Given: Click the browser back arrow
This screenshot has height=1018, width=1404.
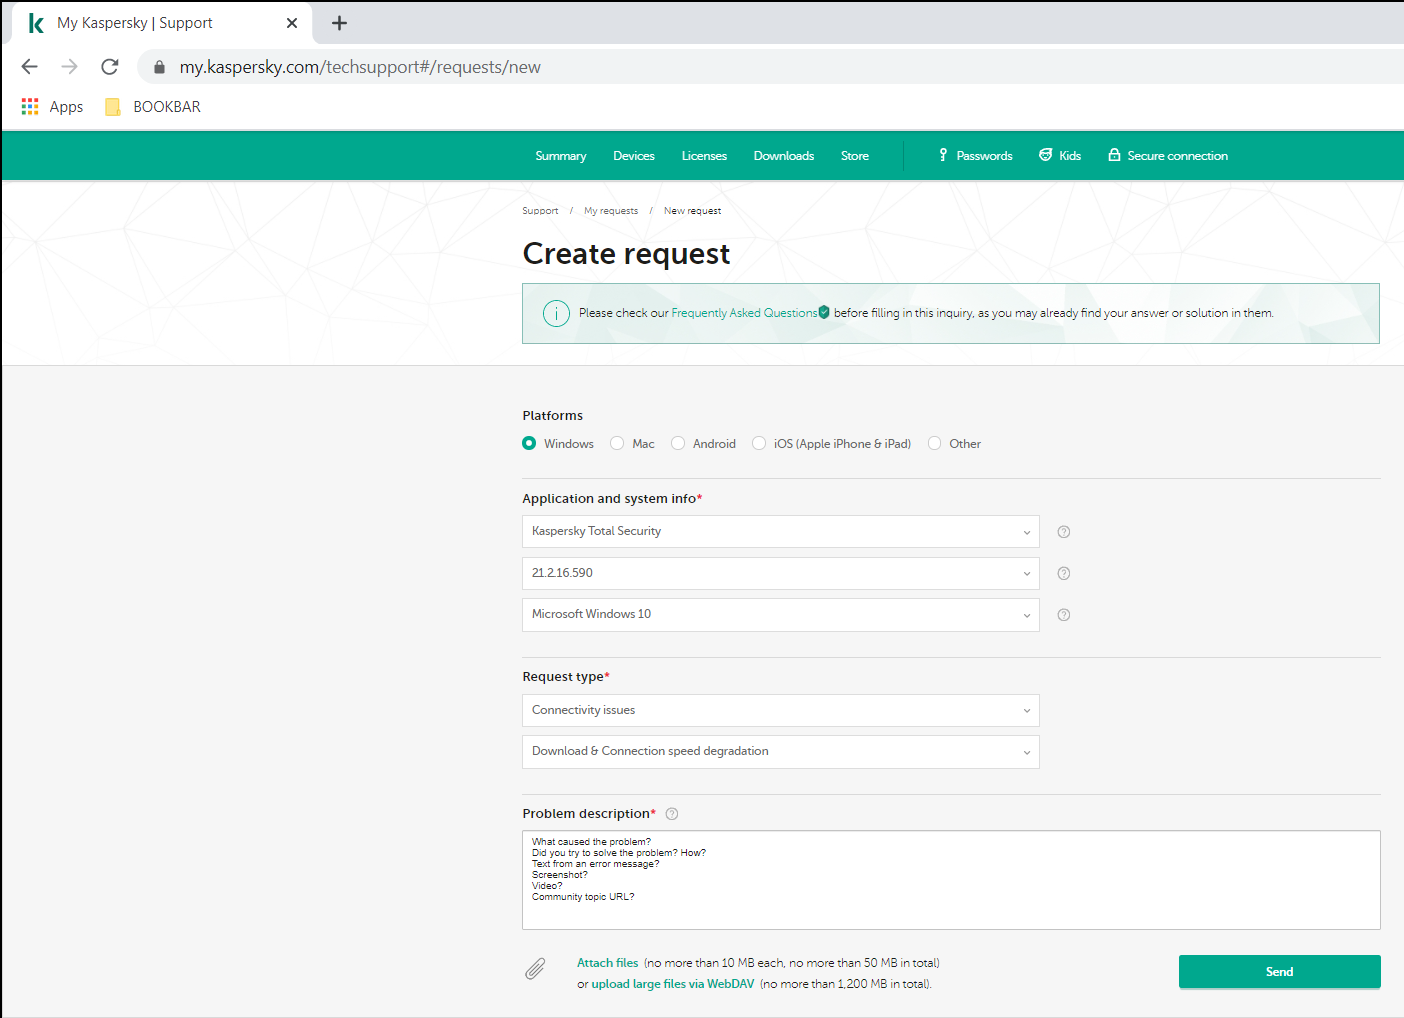Looking at the screenshot, I should (x=30, y=67).
